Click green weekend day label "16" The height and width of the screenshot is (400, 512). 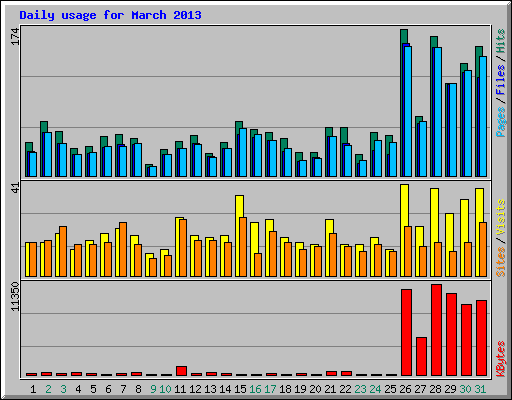(255, 389)
